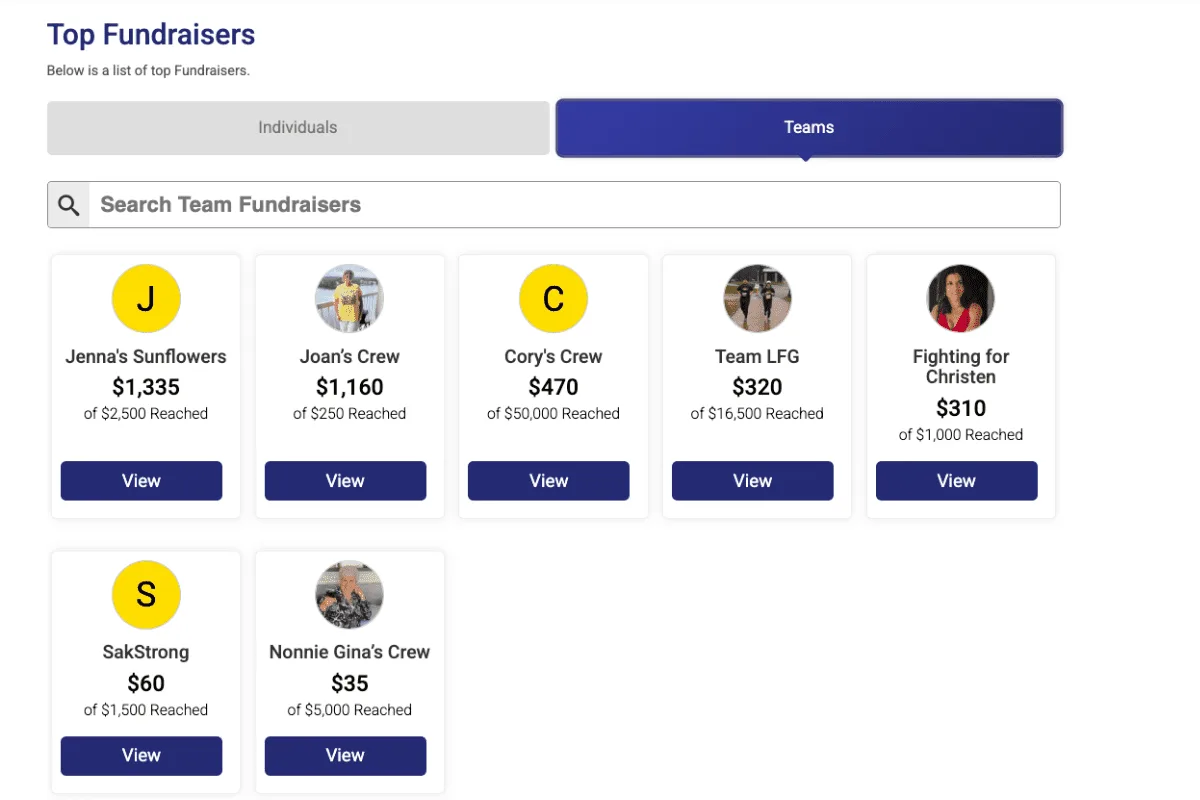View the SakStrong fundraiser
Viewport: 1200px width, 800px height.
pos(141,756)
